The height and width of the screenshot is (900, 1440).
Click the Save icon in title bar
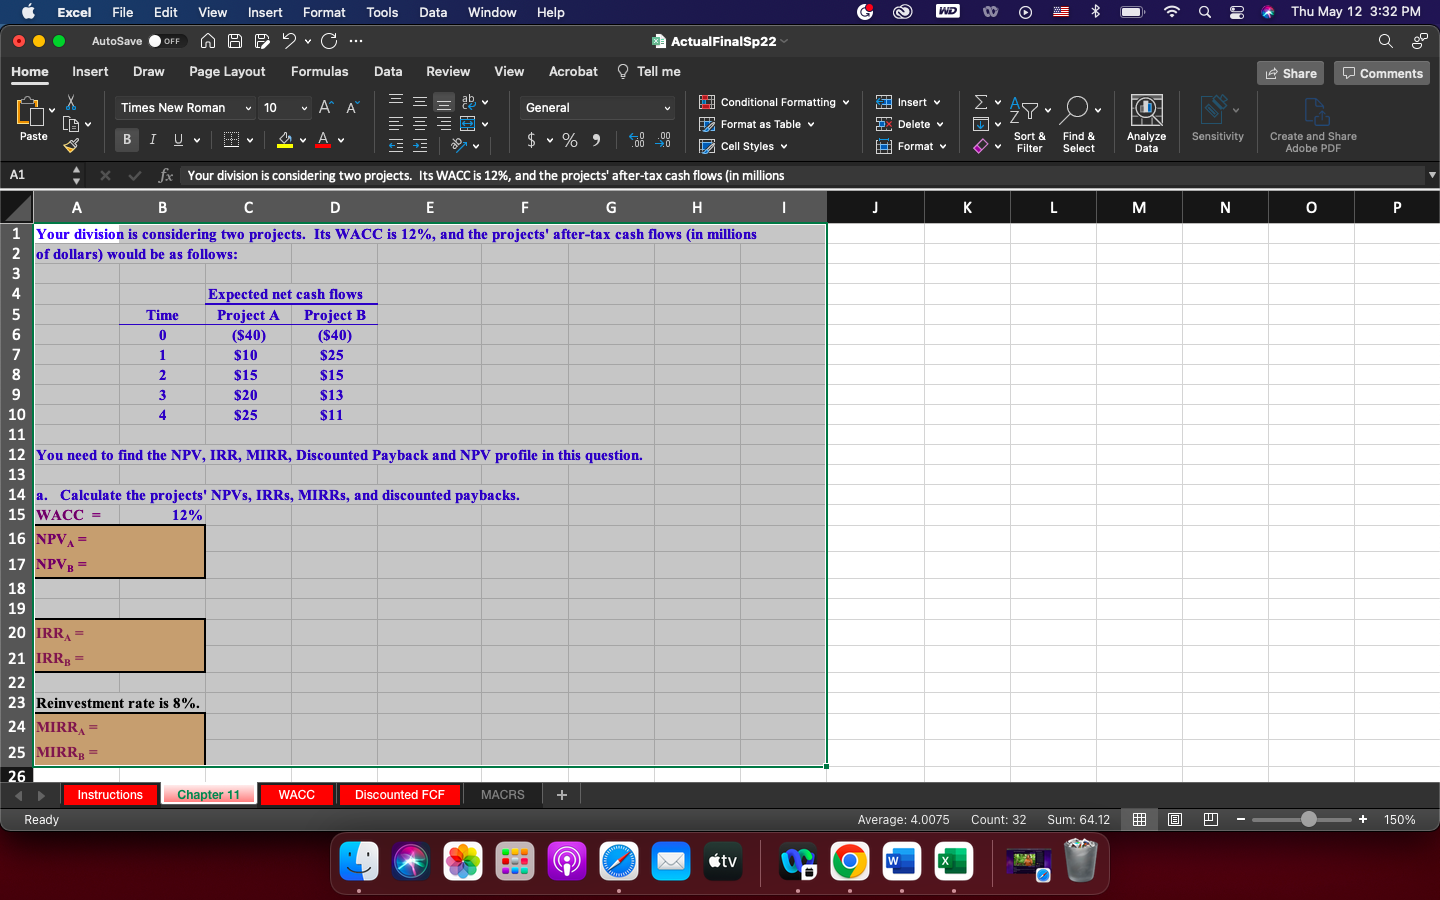click(235, 41)
